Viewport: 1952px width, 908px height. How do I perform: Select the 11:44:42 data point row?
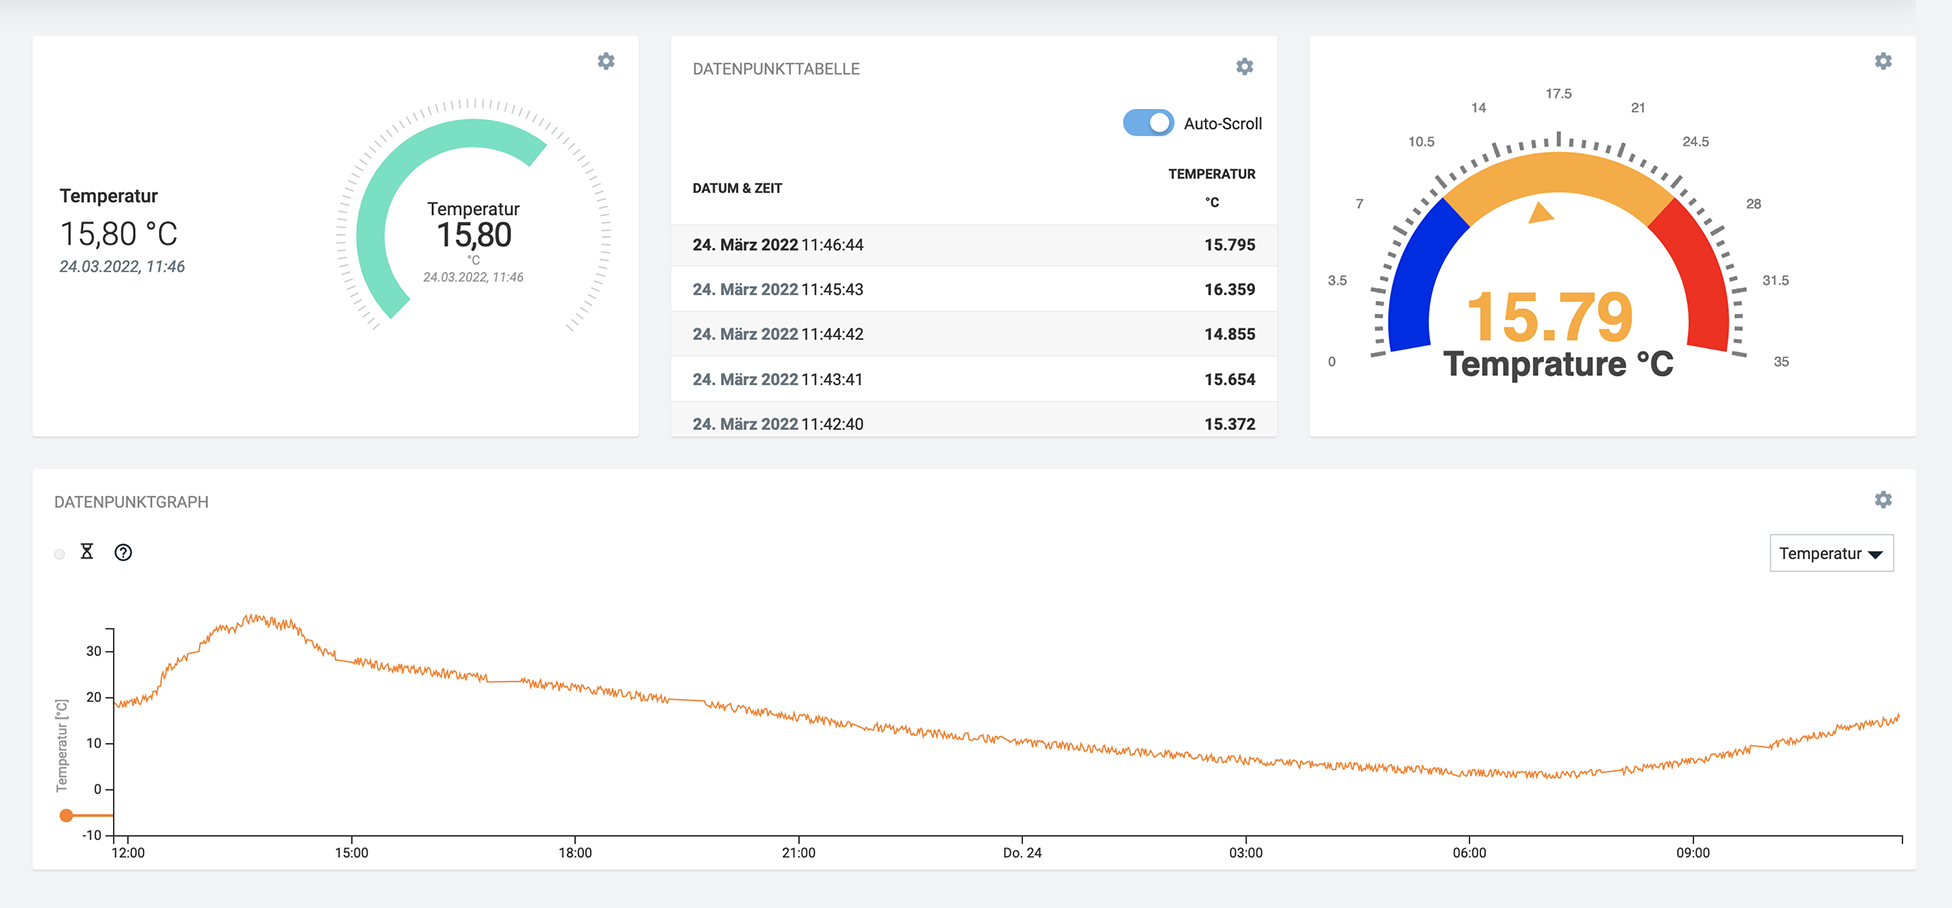(973, 335)
